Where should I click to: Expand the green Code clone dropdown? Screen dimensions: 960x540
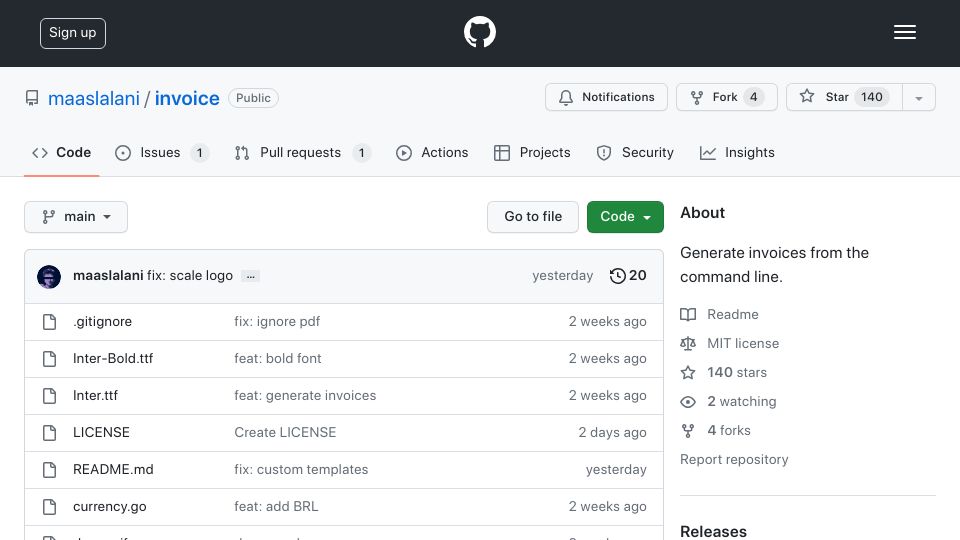point(625,217)
